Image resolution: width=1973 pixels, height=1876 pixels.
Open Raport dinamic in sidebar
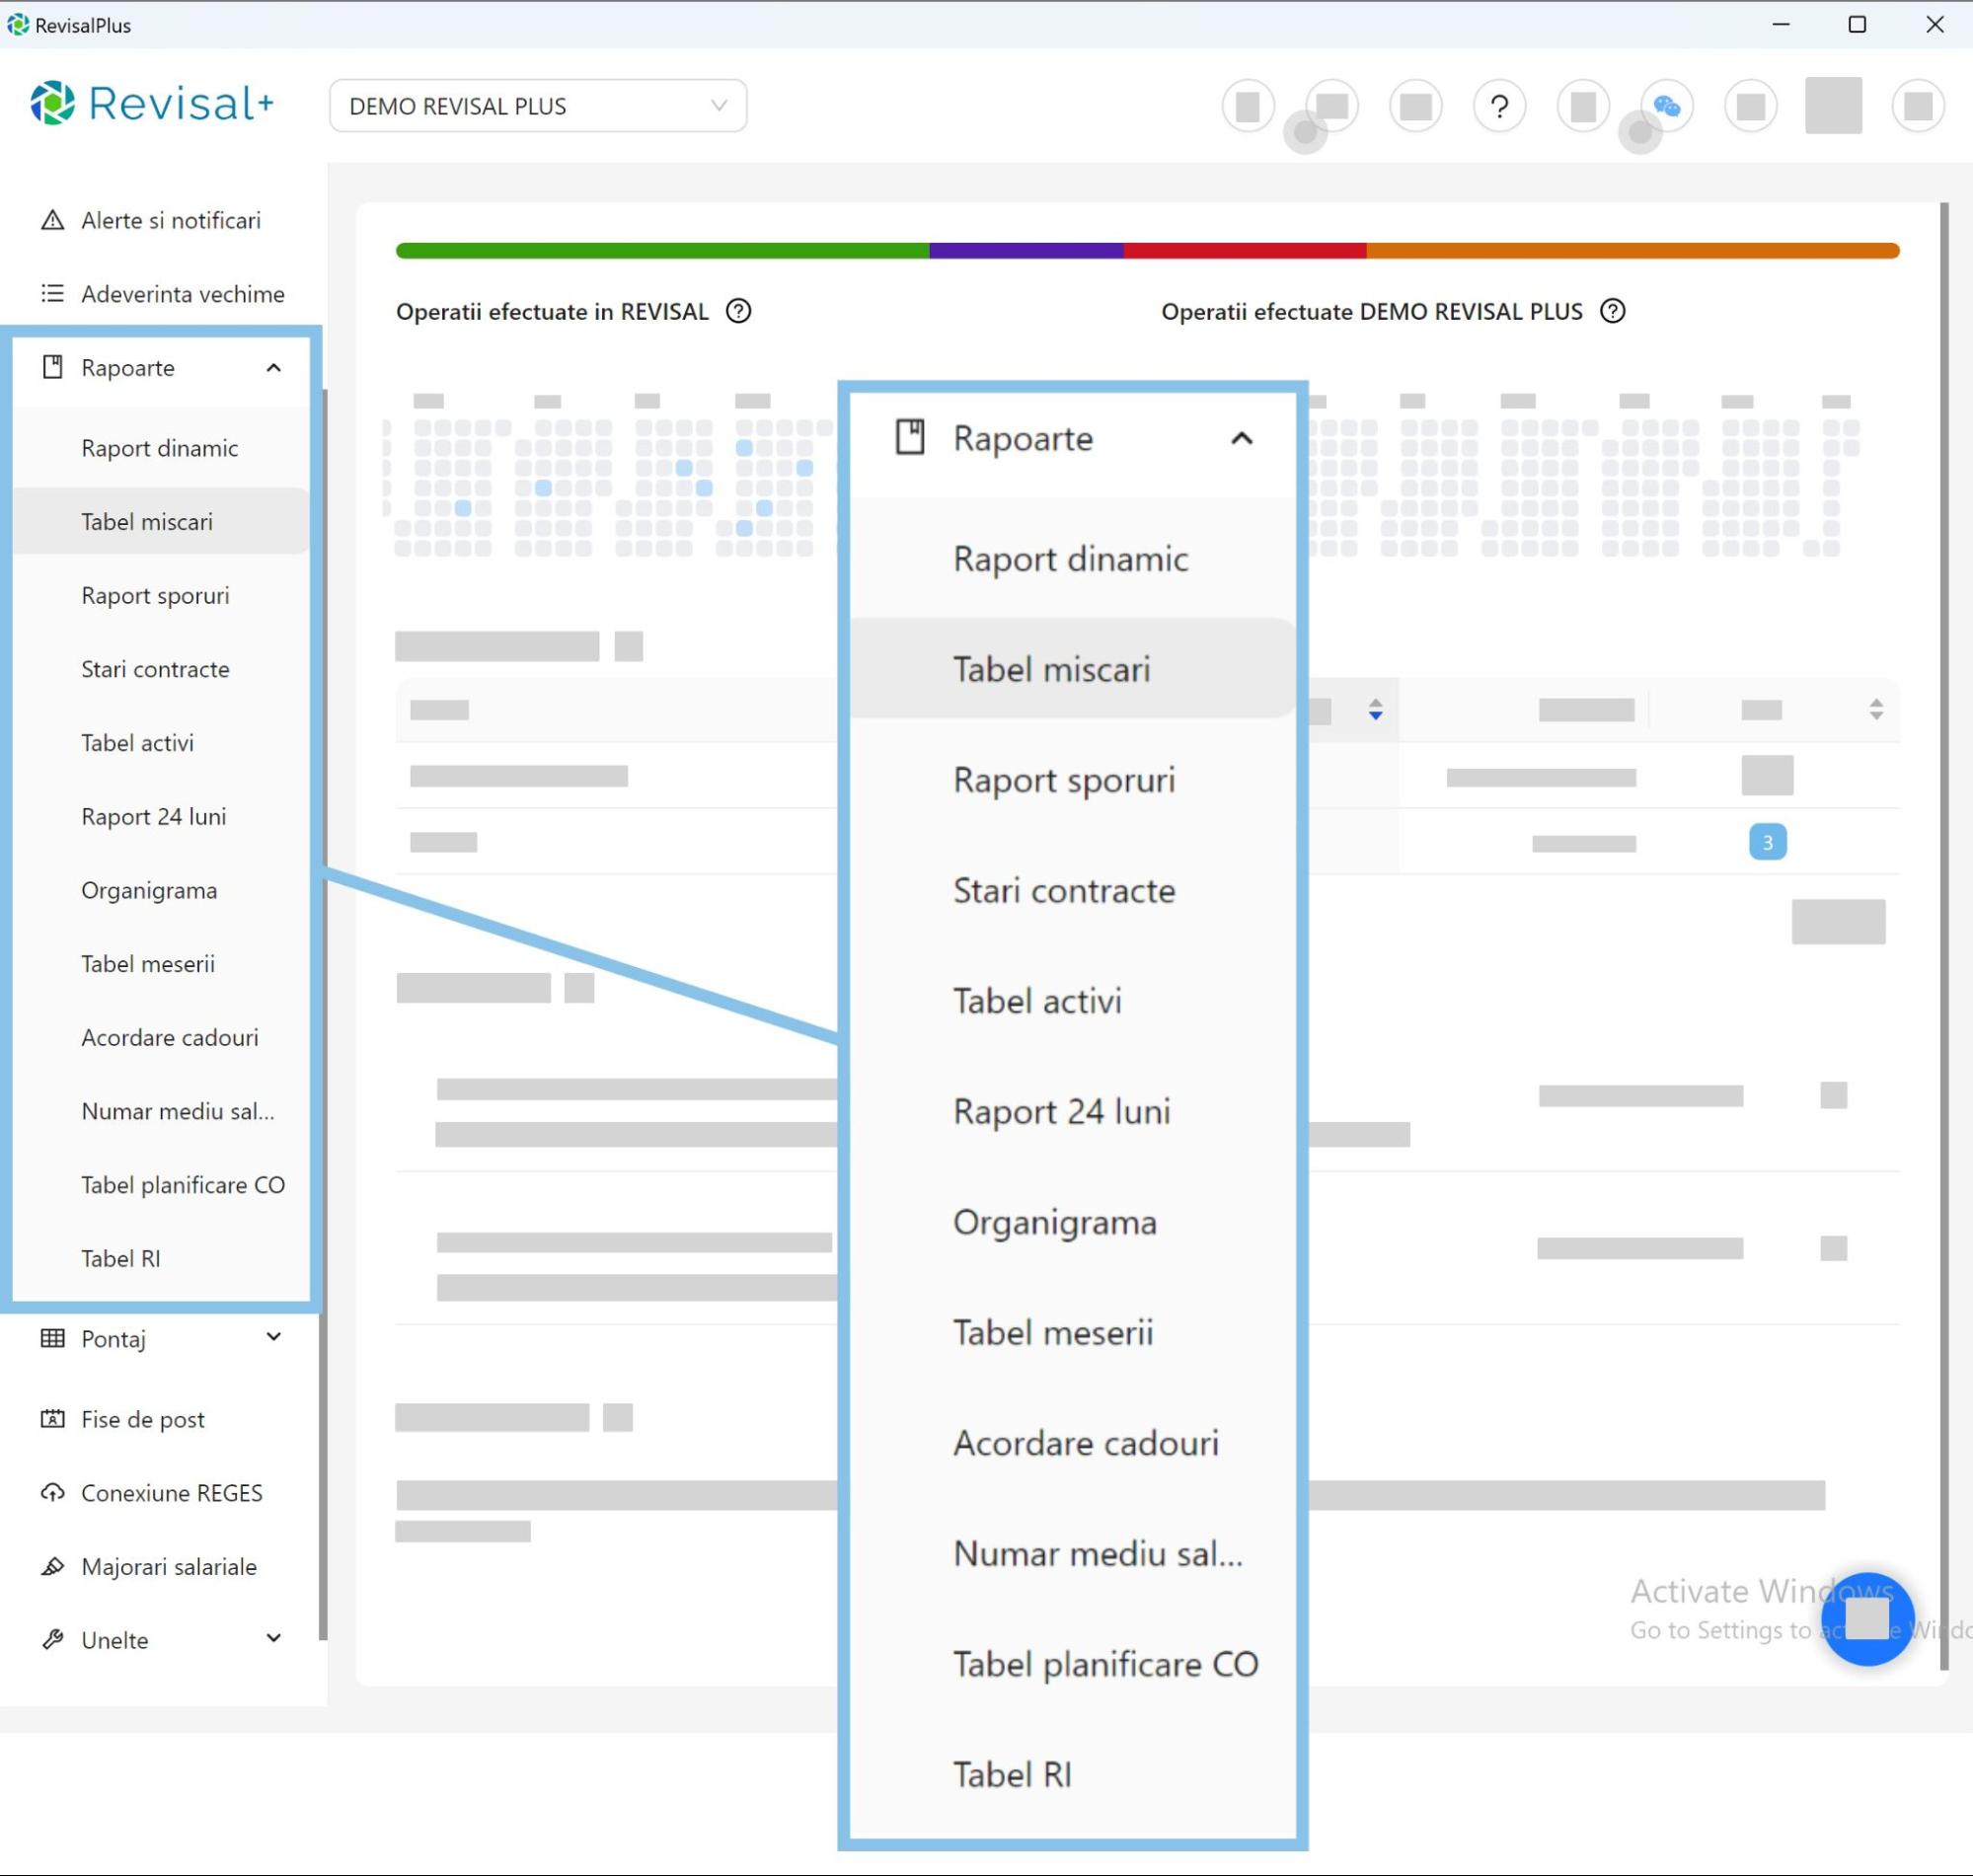(x=160, y=448)
